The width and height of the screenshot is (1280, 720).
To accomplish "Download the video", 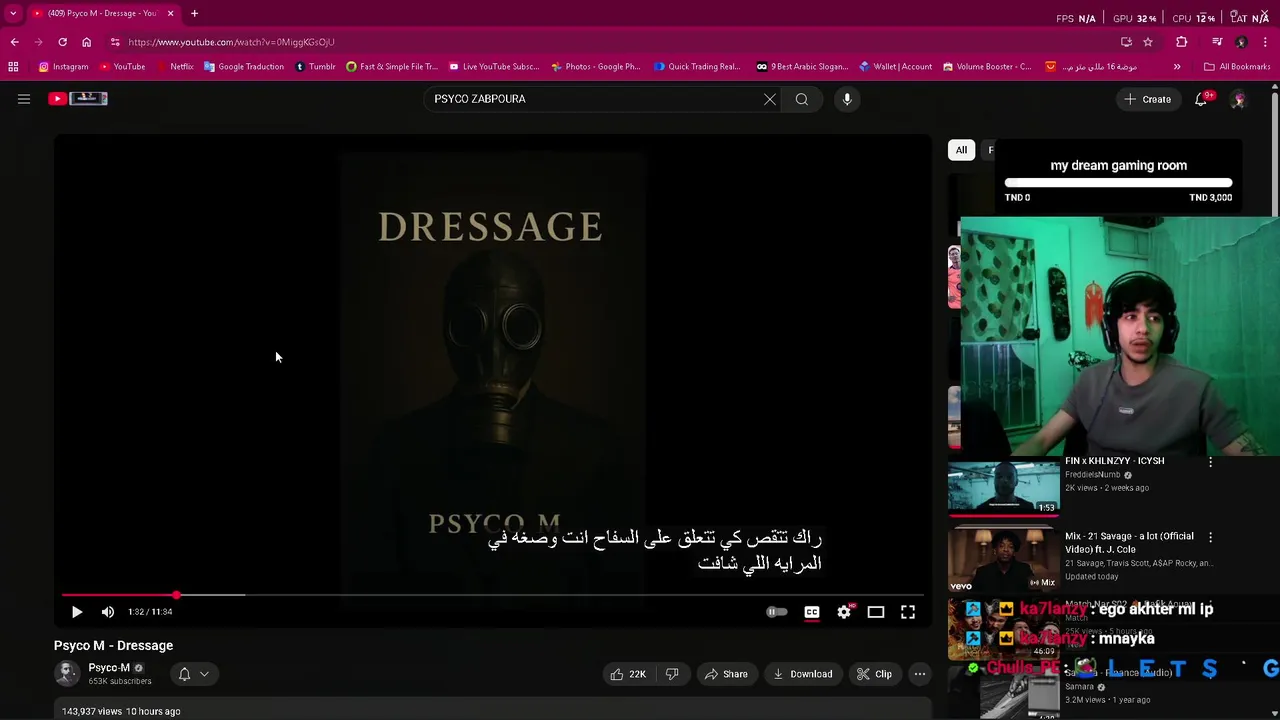I will pos(802,674).
